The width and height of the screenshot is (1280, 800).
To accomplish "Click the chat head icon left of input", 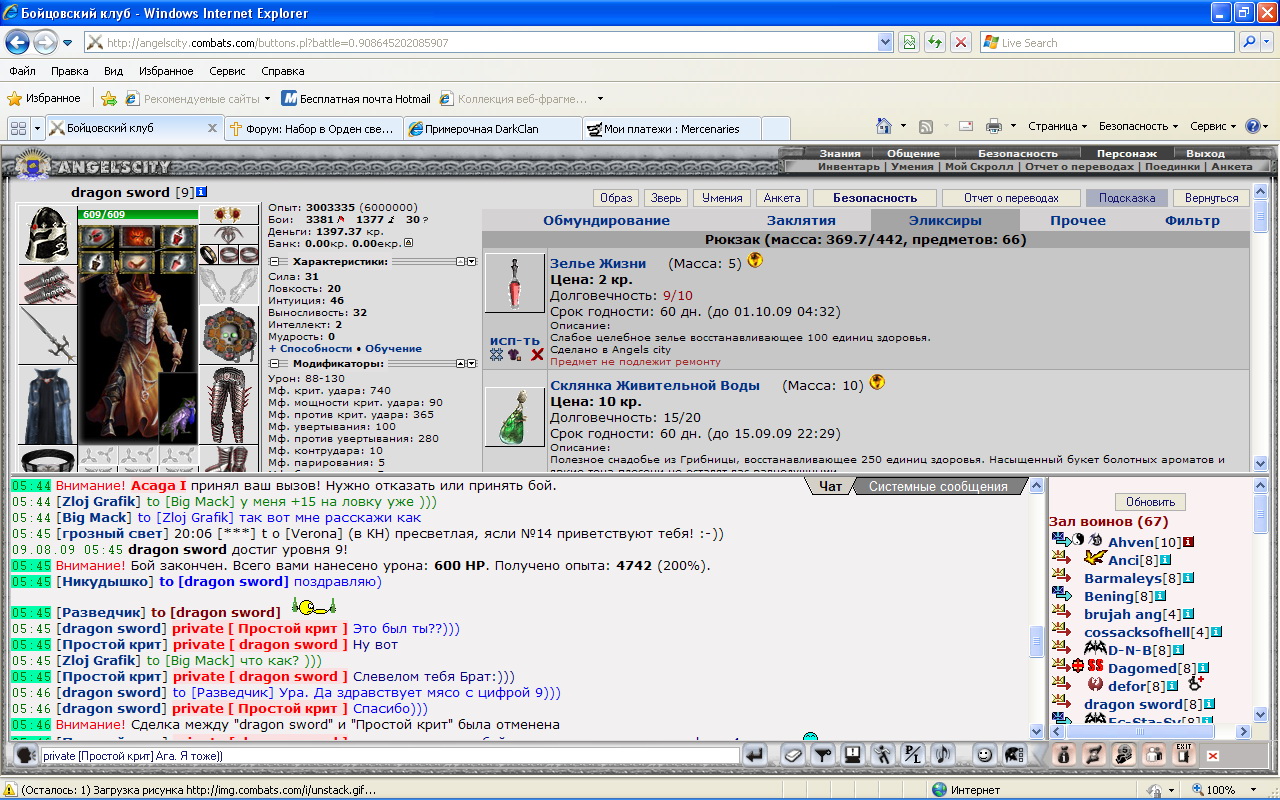I will (x=26, y=755).
